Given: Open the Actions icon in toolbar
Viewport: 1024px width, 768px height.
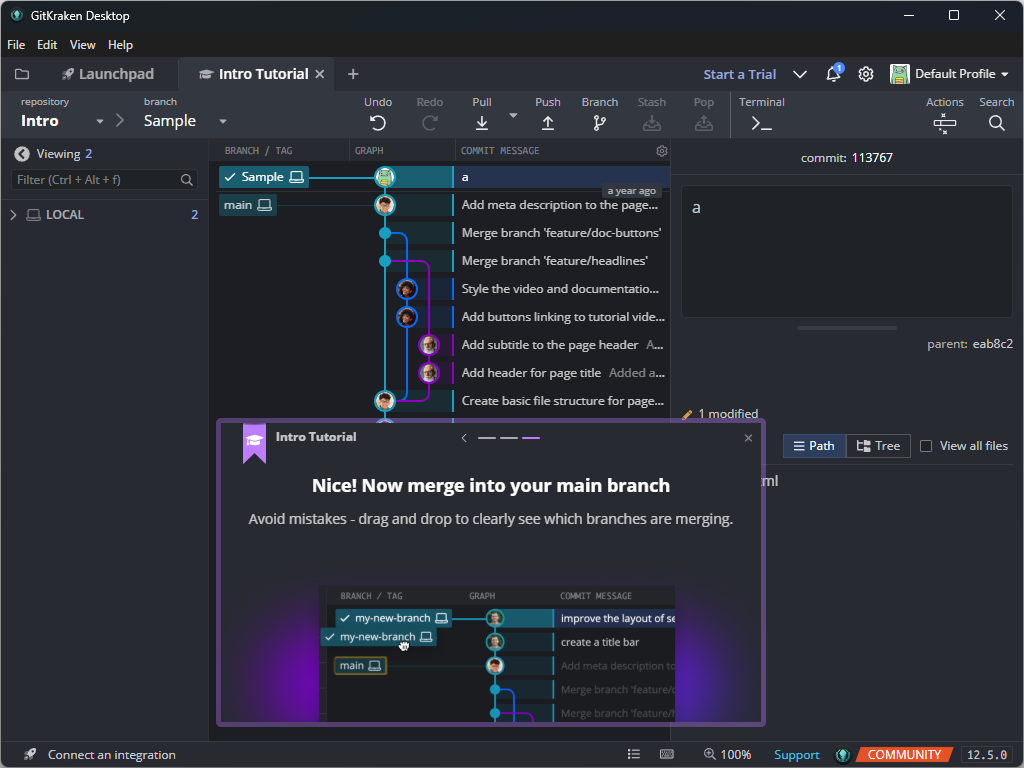Looking at the screenshot, I should pos(944,123).
